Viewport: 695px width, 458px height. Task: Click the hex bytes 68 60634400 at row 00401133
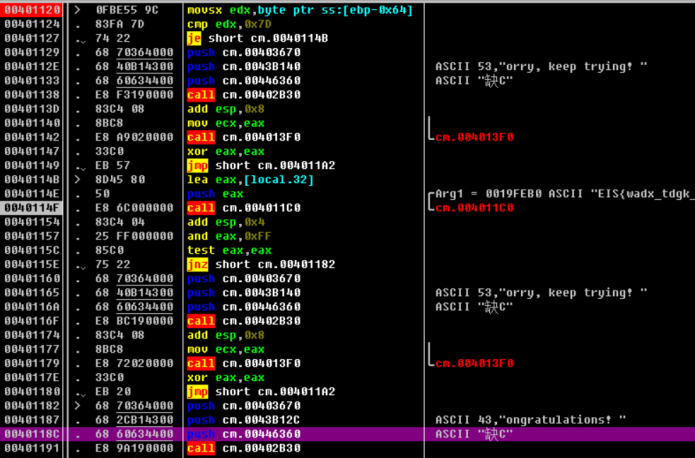(134, 81)
